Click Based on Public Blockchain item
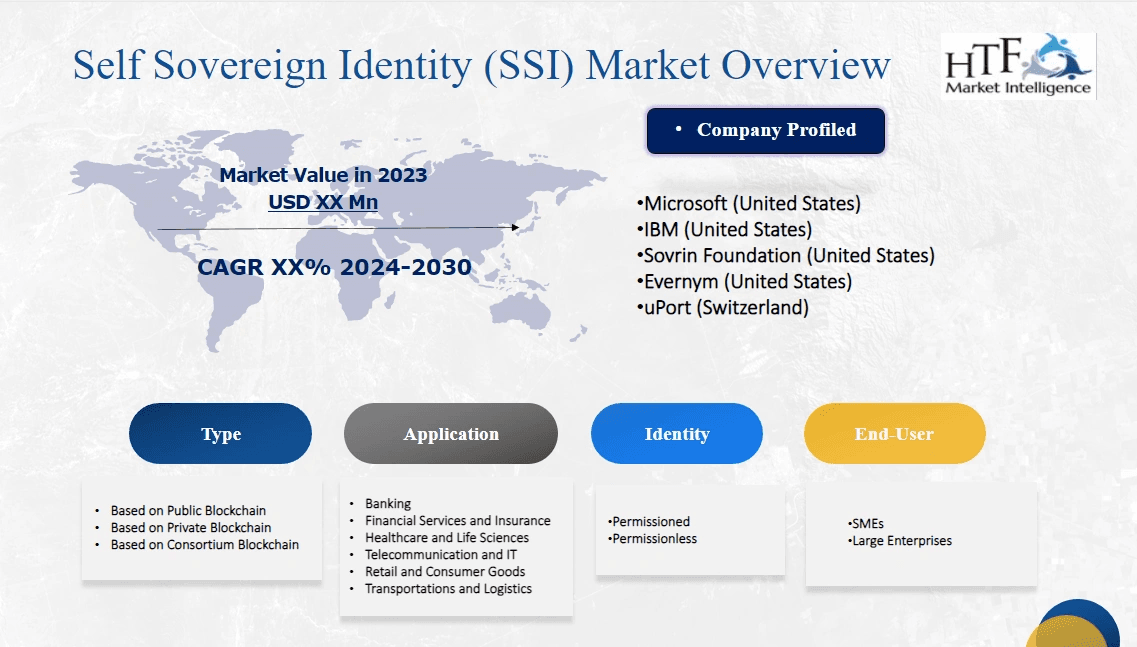Viewport: 1137px width, 647px height. 188,511
